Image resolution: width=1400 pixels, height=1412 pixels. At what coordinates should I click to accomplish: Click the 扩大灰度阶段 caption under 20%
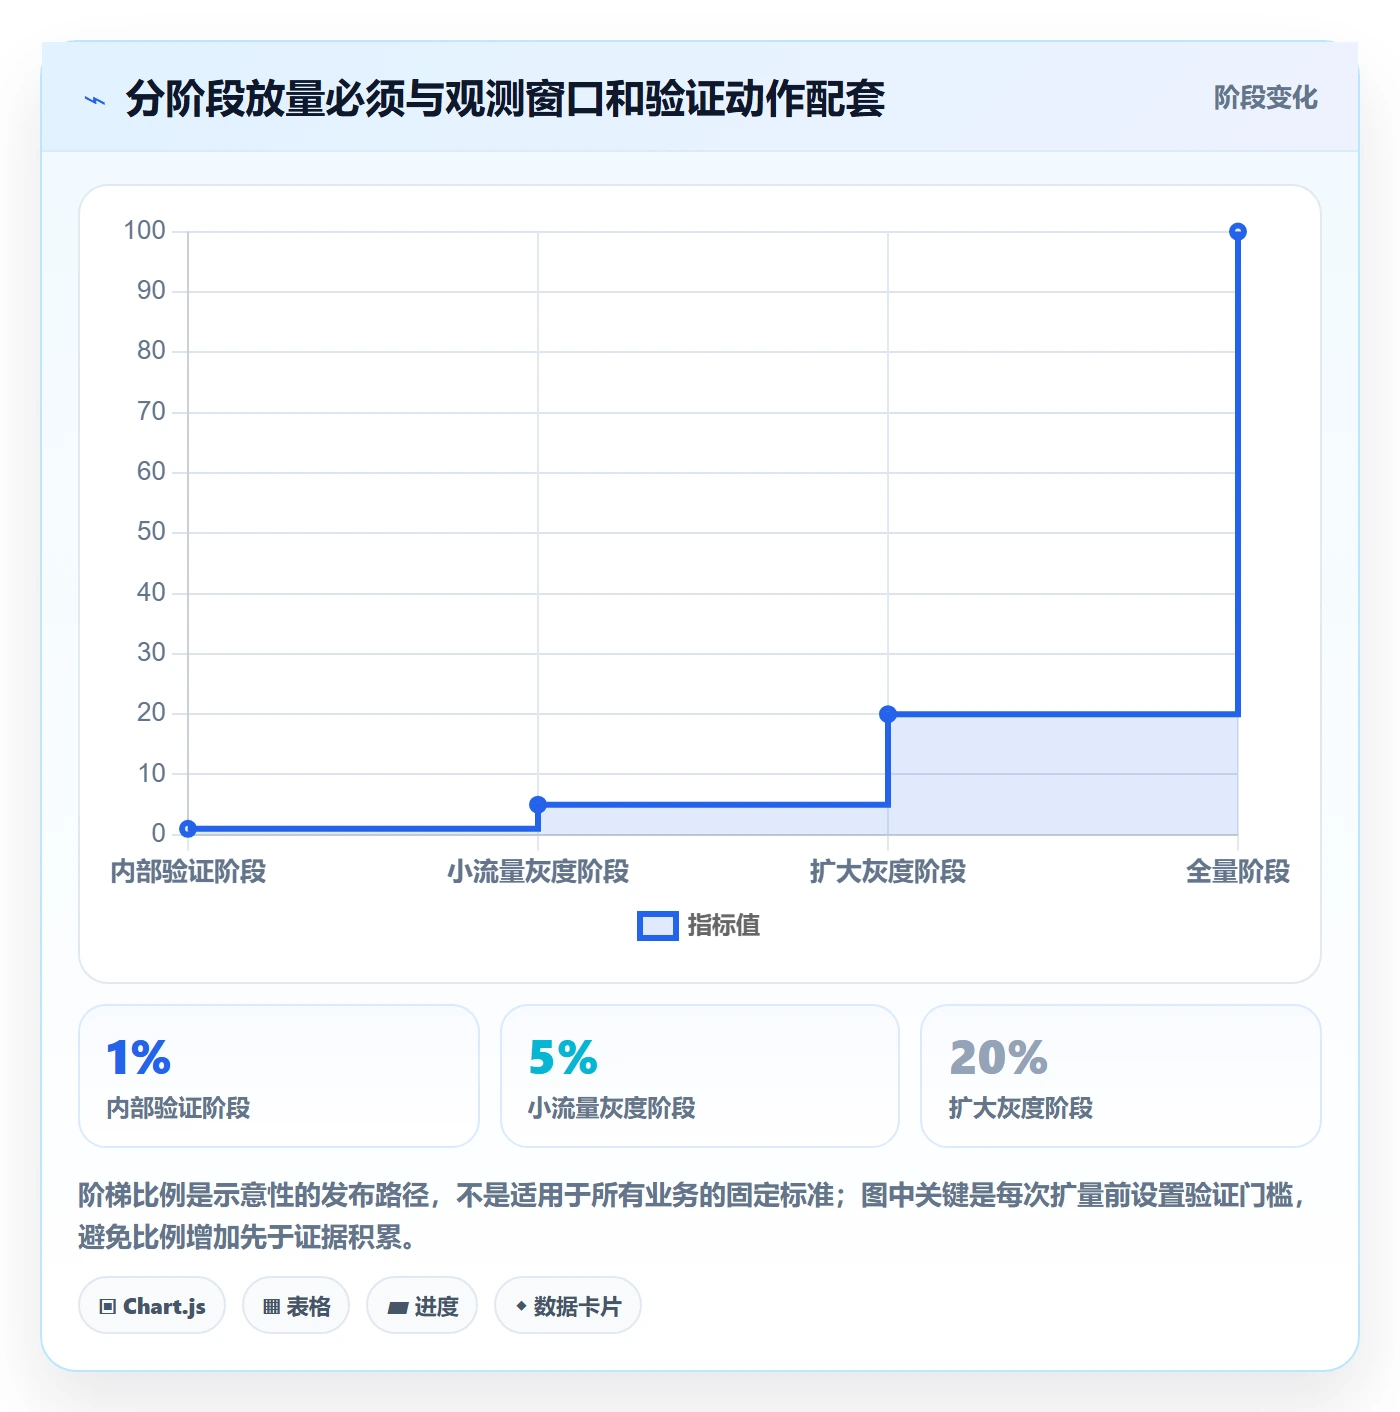point(1021,1108)
